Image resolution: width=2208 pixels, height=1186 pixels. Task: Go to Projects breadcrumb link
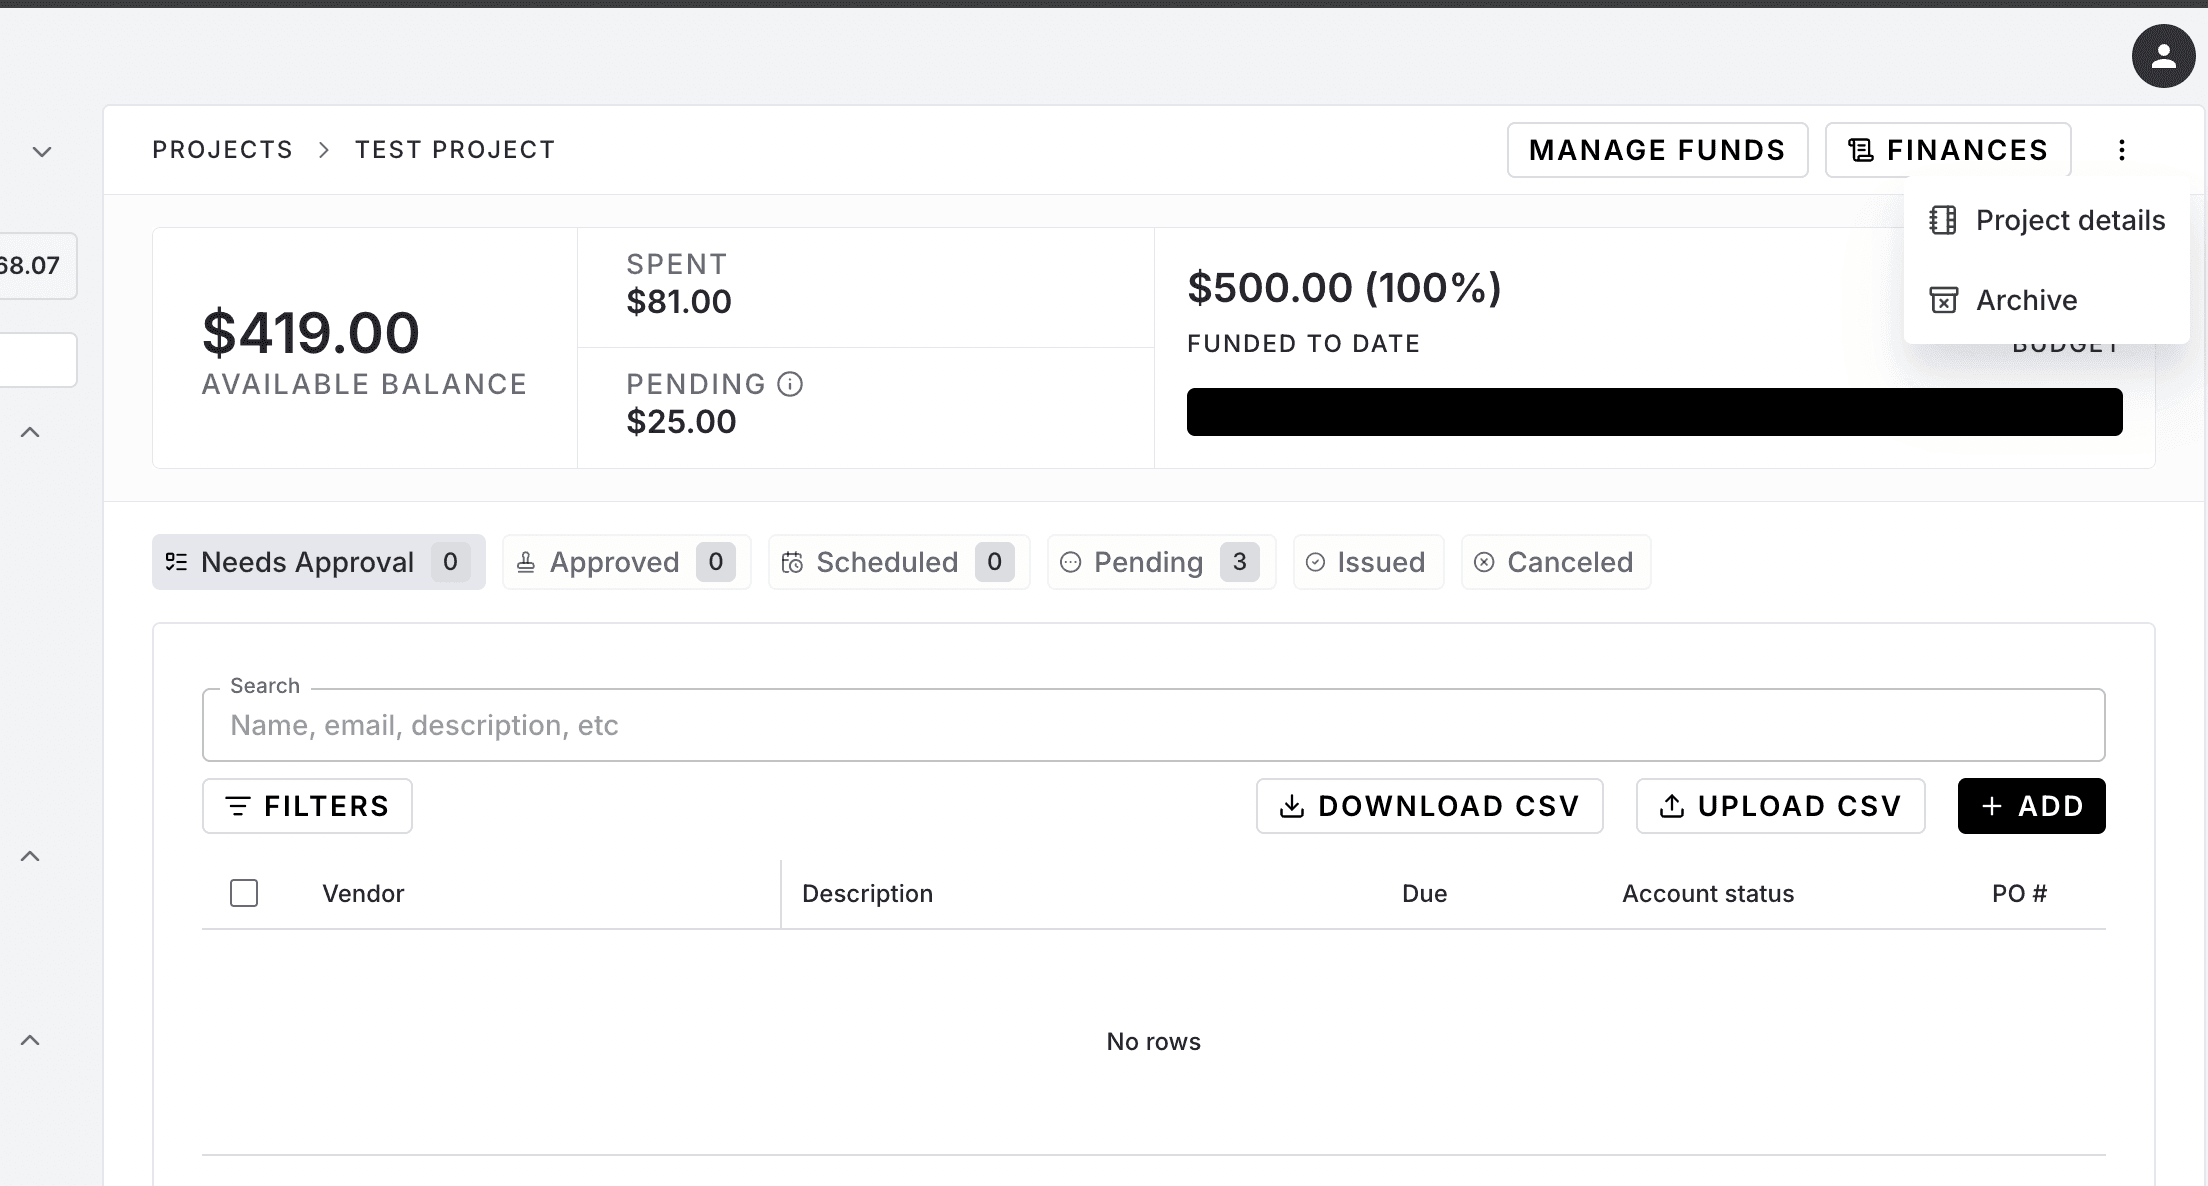point(222,150)
